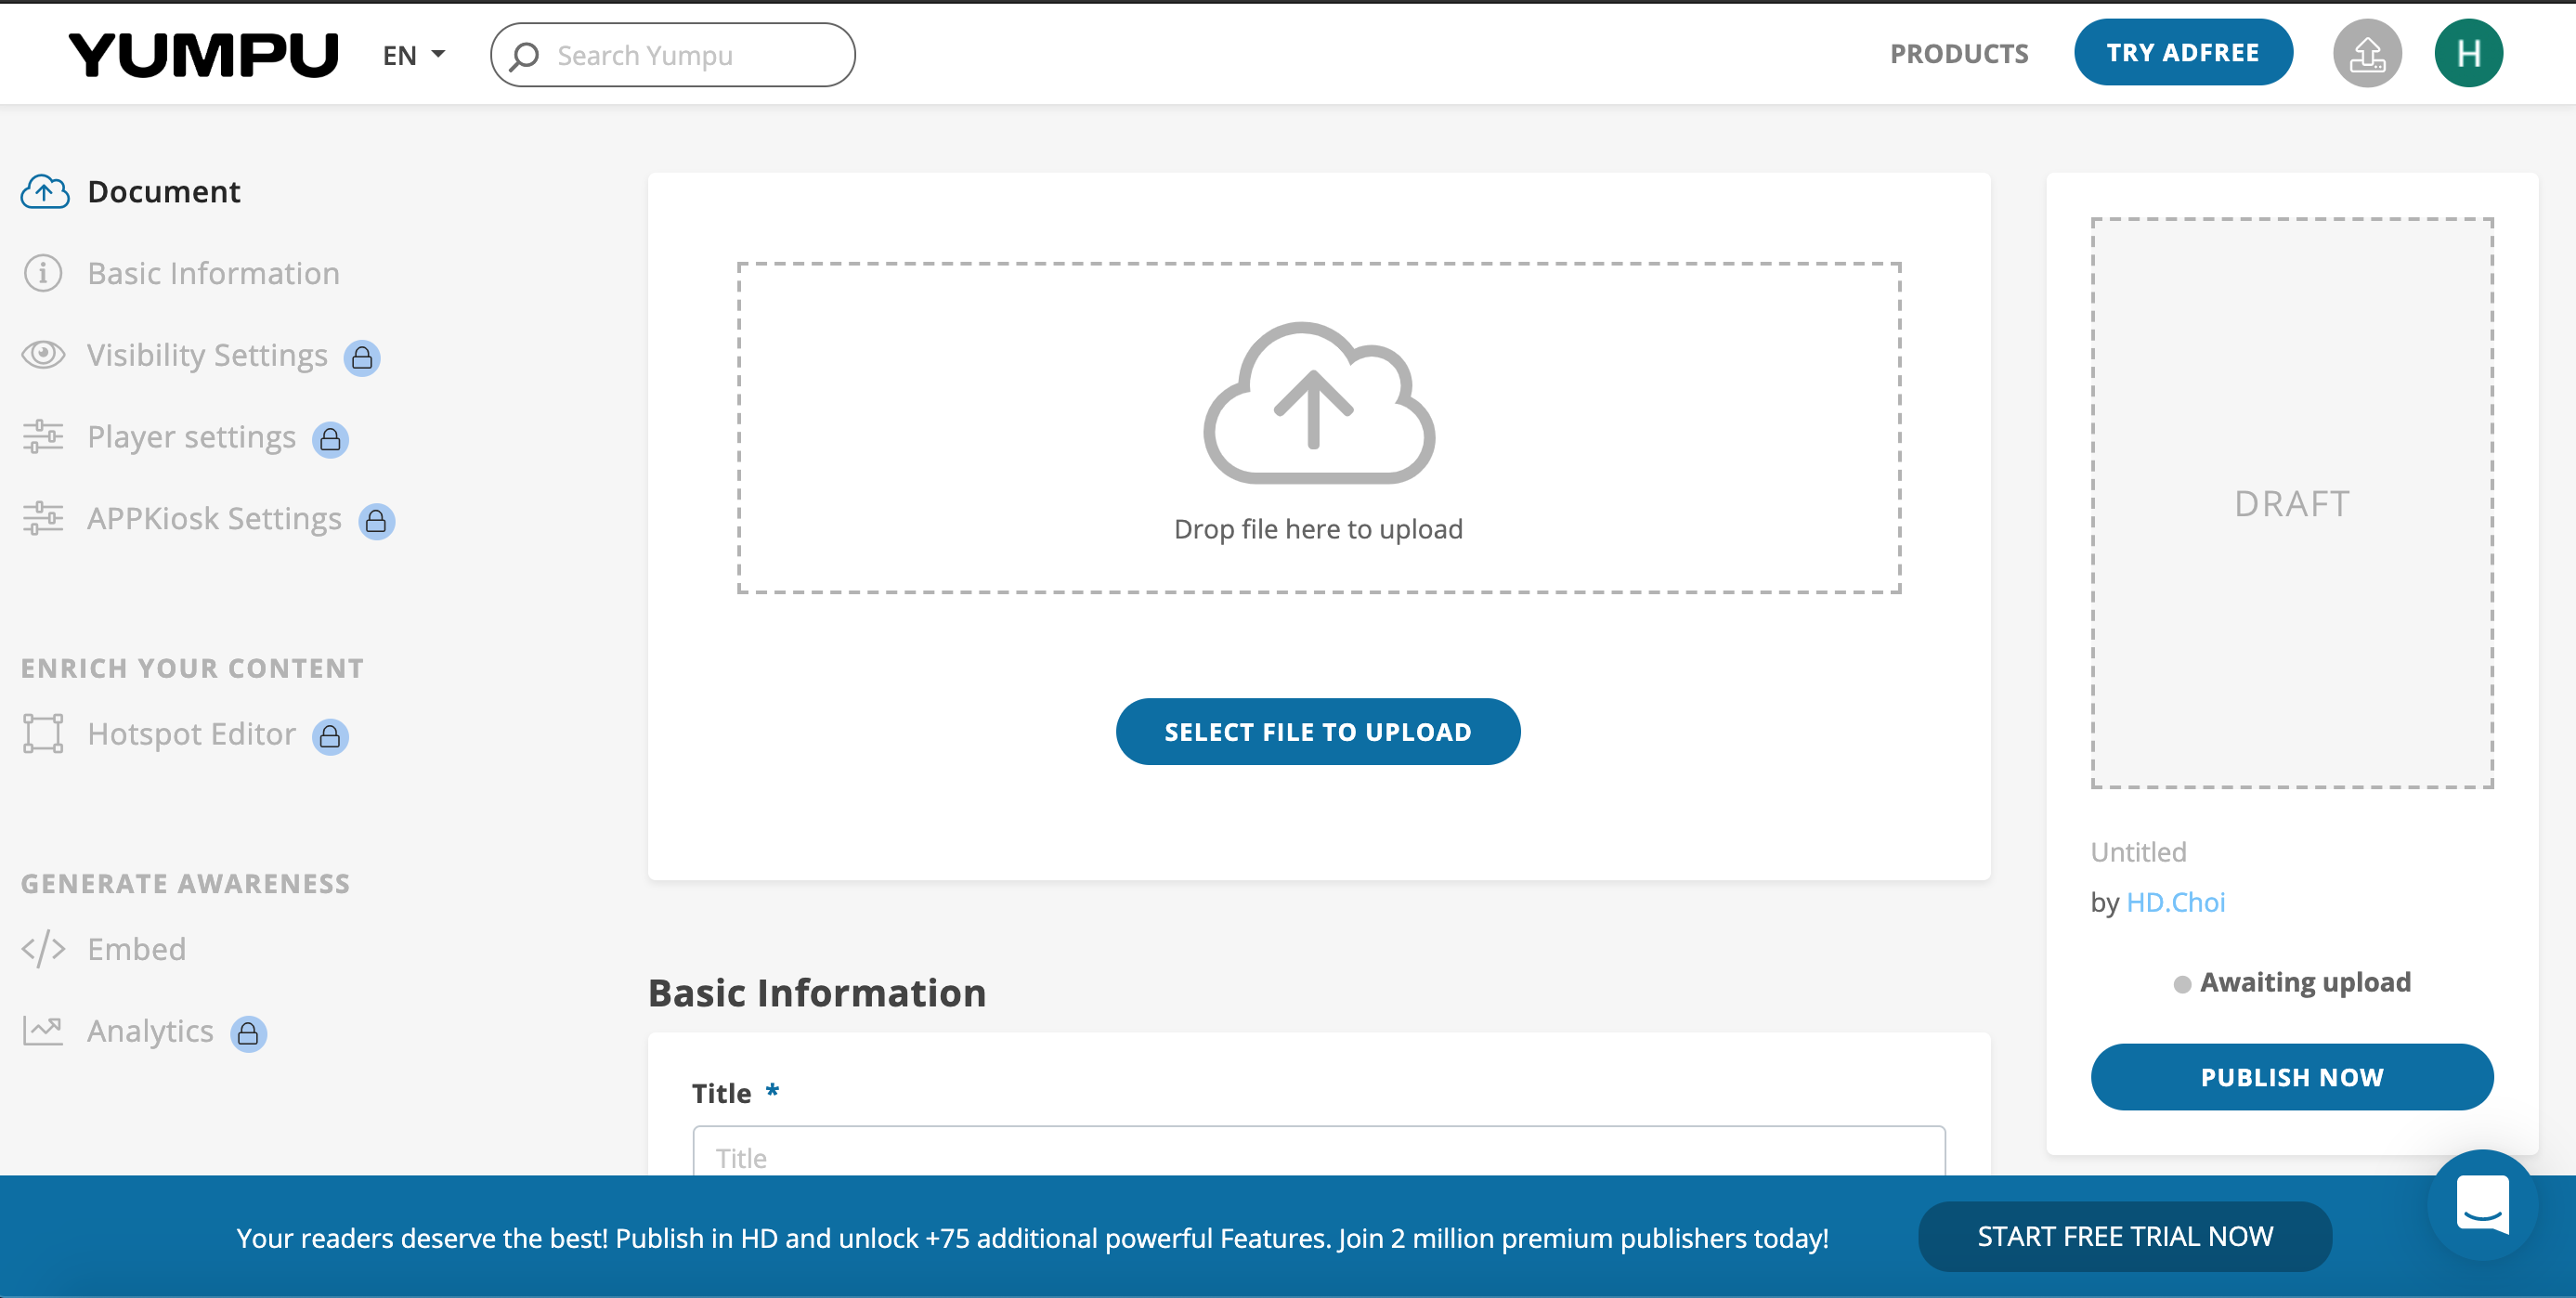
Task: Click the Title field label
Action: point(721,1093)
